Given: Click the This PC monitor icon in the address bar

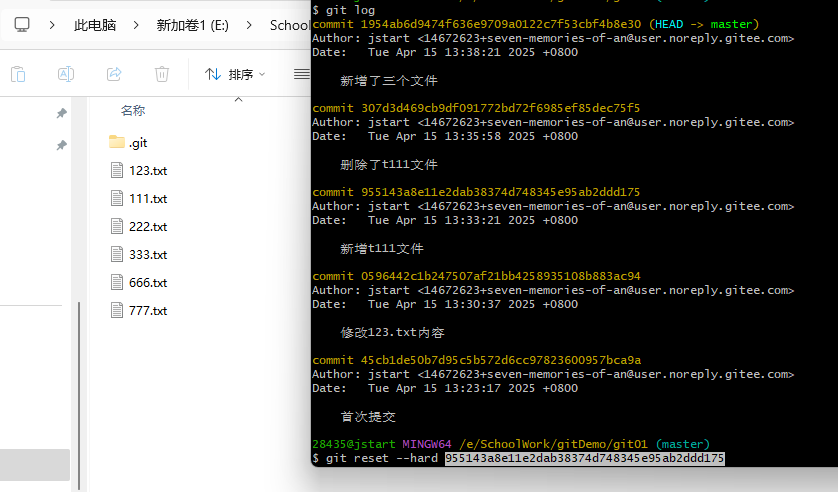Looking at the screenshot, I should click(x=22, y=25).
